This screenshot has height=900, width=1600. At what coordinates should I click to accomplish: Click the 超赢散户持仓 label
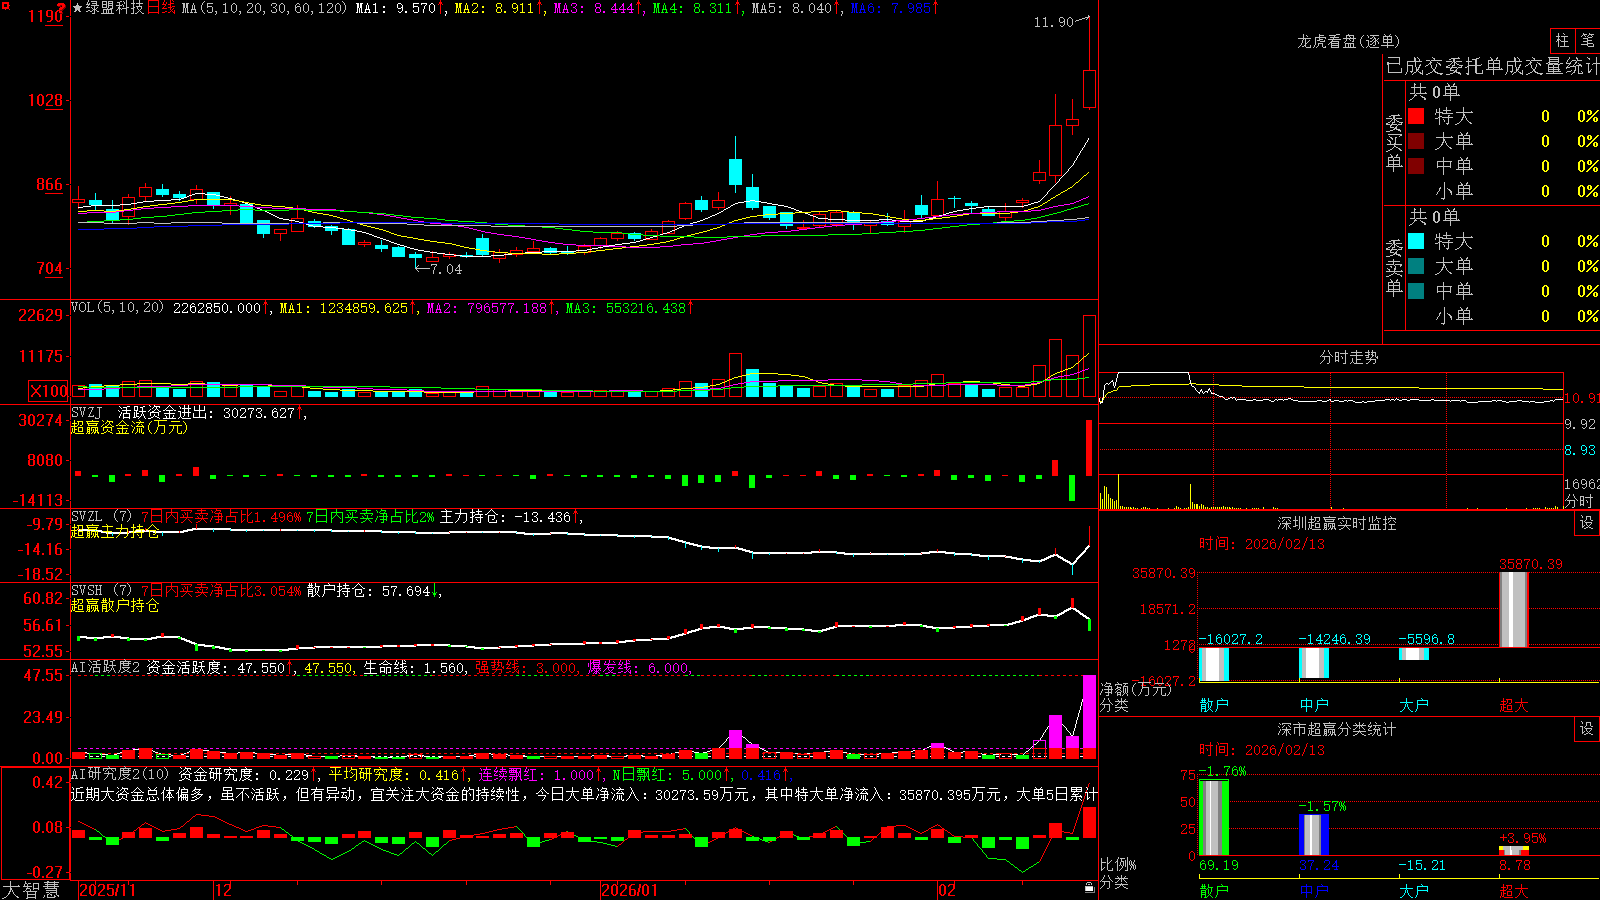pyautogui.click(x=115, y=605)
